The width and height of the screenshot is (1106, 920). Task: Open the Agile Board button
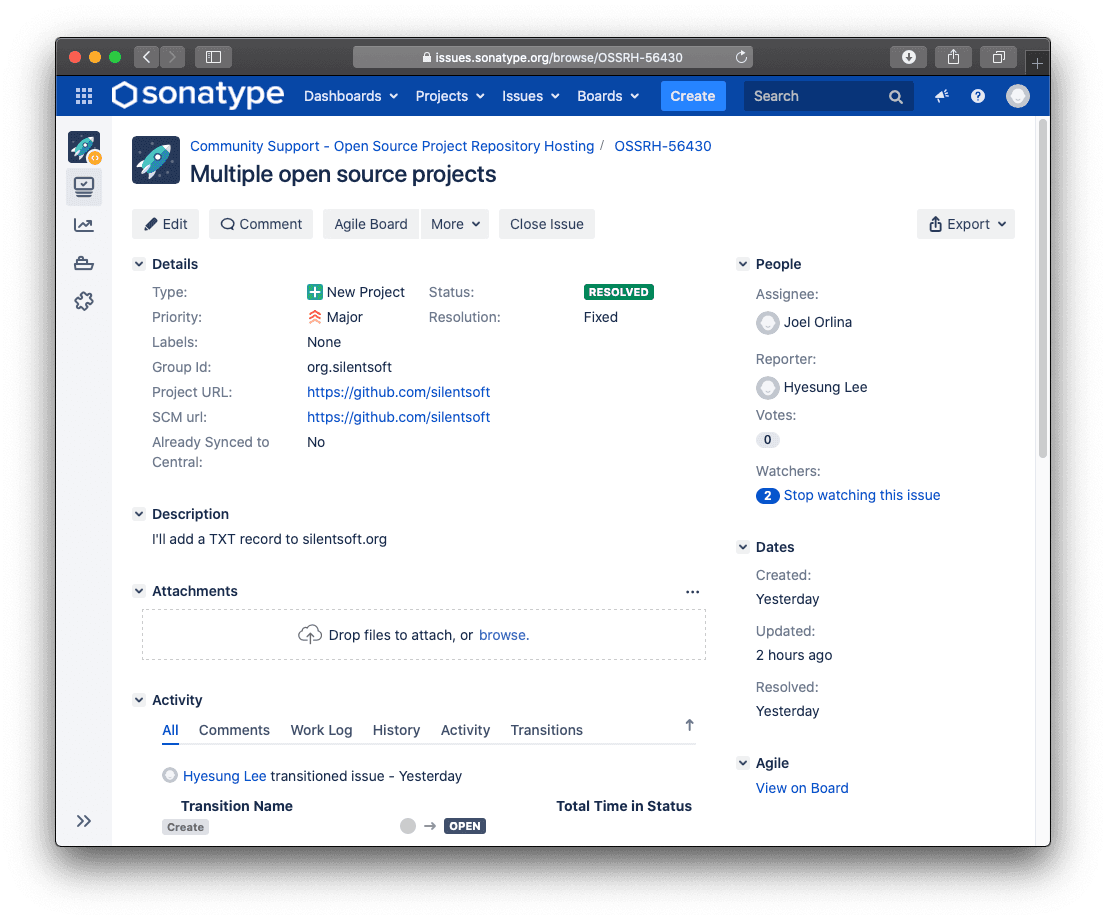click(x=371, y=224)
